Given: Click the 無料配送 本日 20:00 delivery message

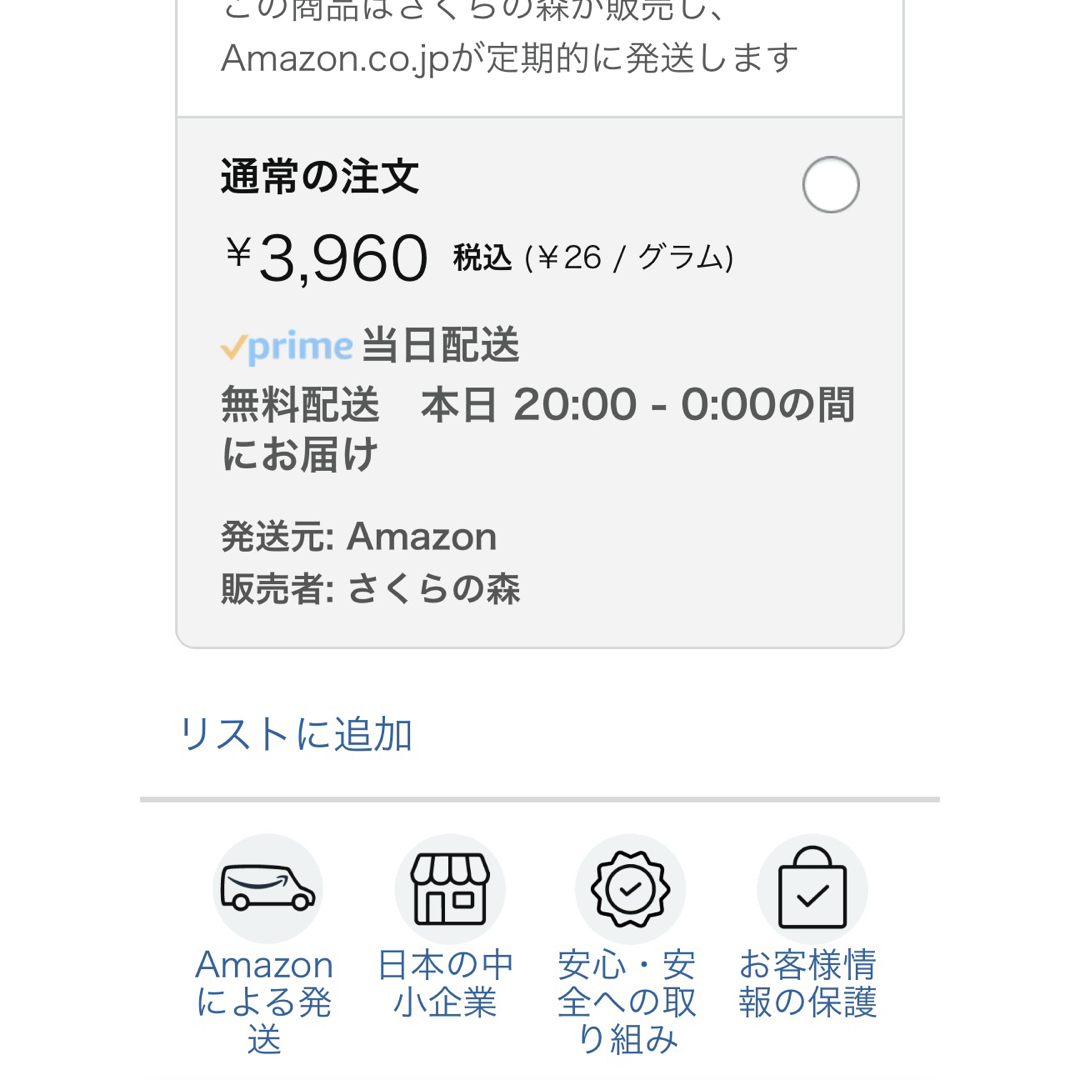Looking at the screenshot, I should (x=538, y=428).
